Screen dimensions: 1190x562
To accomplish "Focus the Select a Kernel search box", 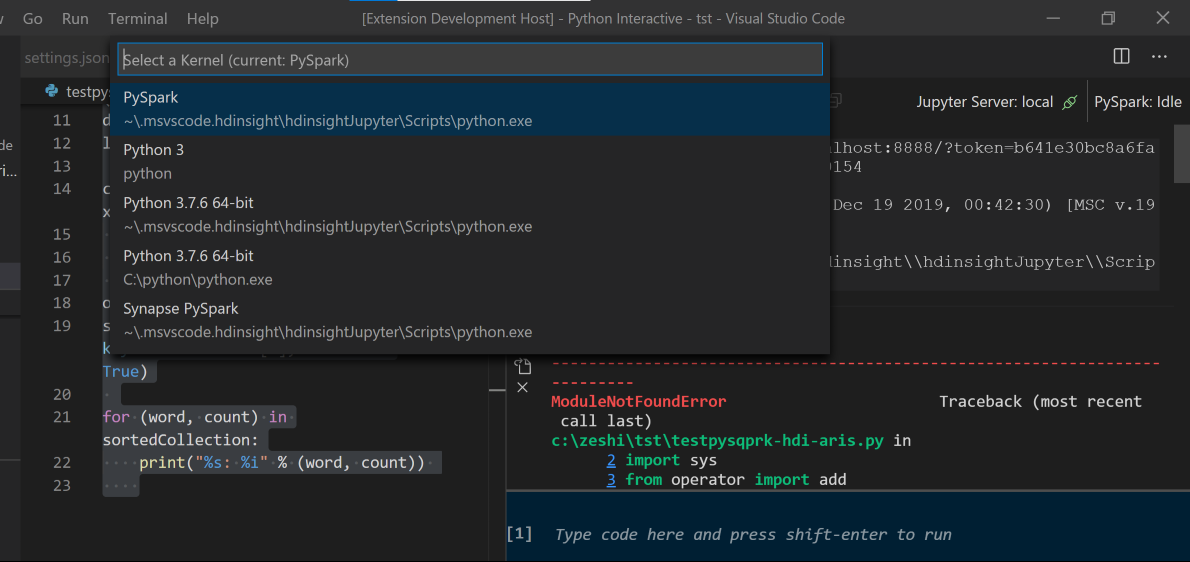I will click(470, 60).
